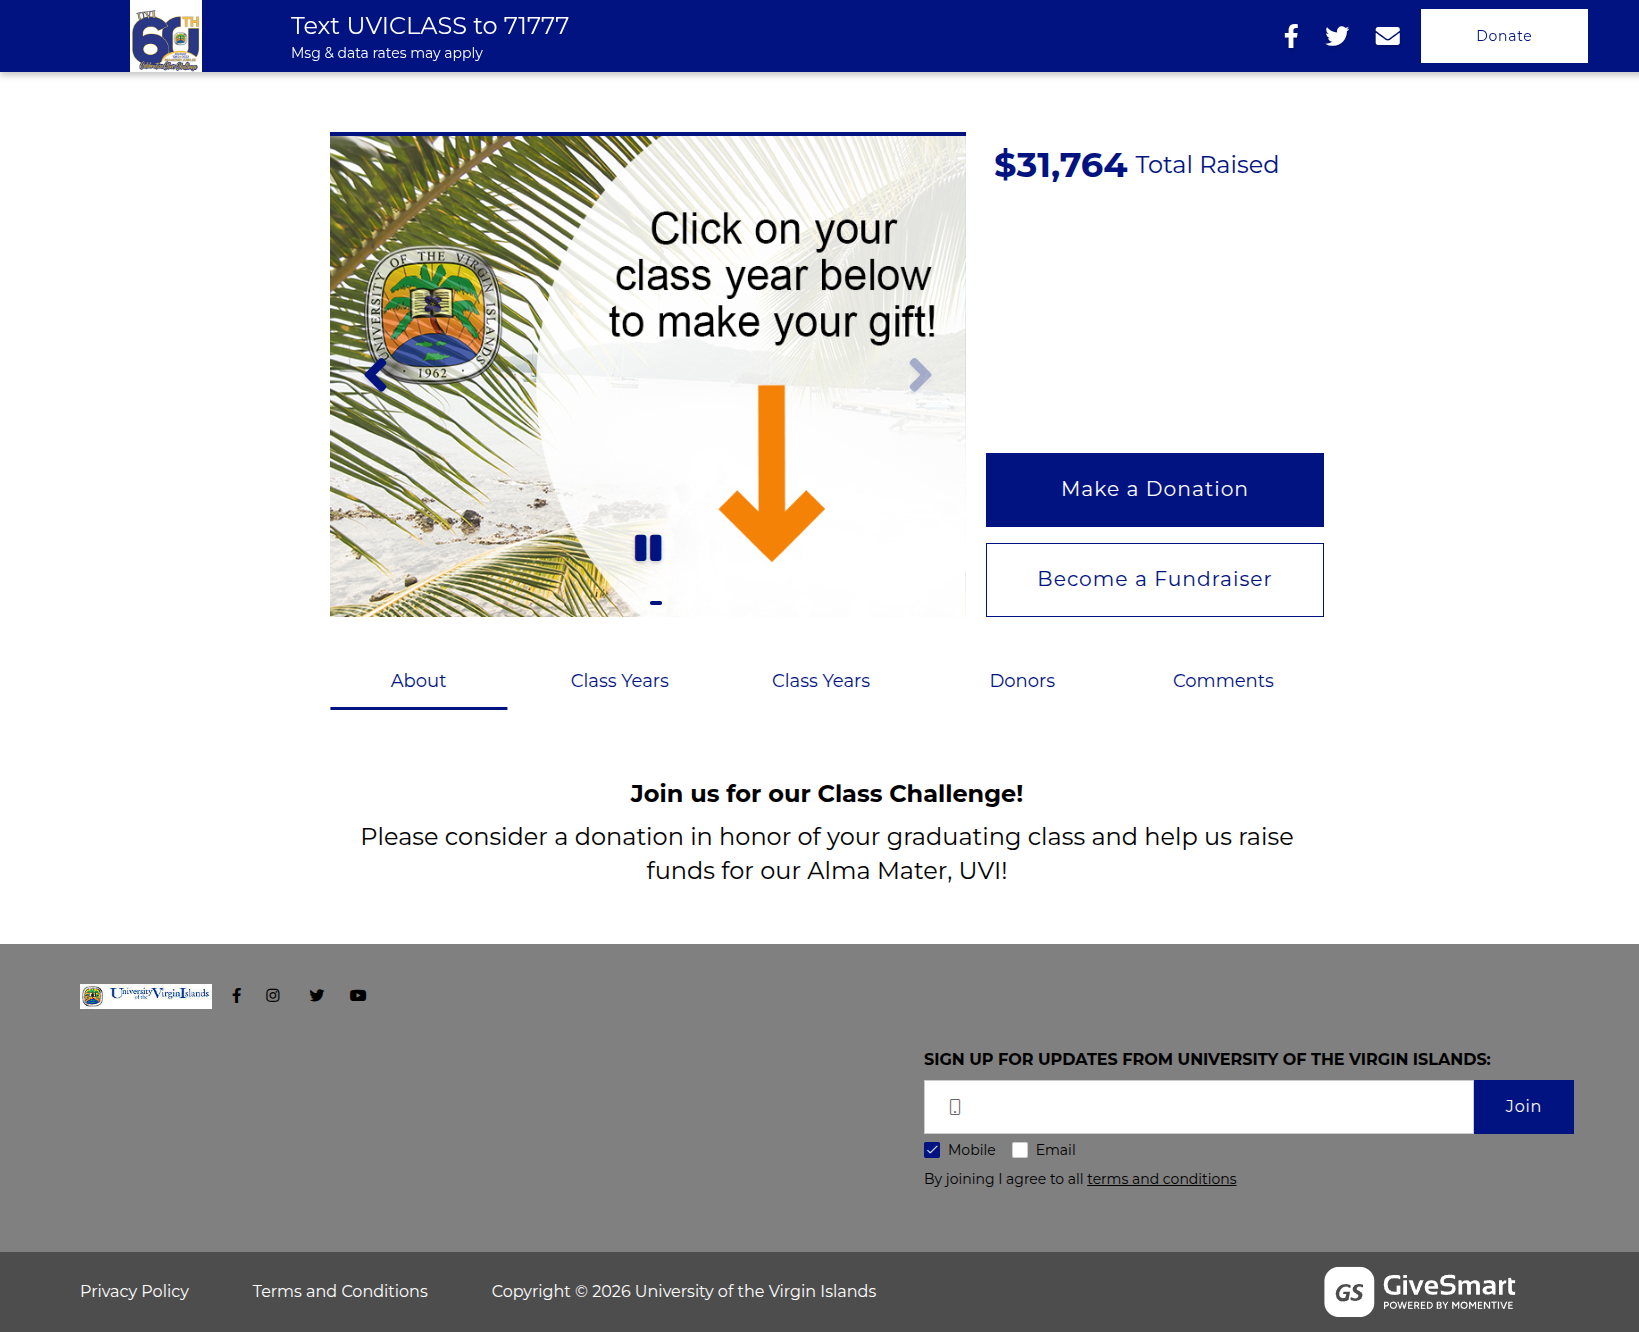
Task: Enable the Email checkbox
Action: [x=1020, y=1150]
